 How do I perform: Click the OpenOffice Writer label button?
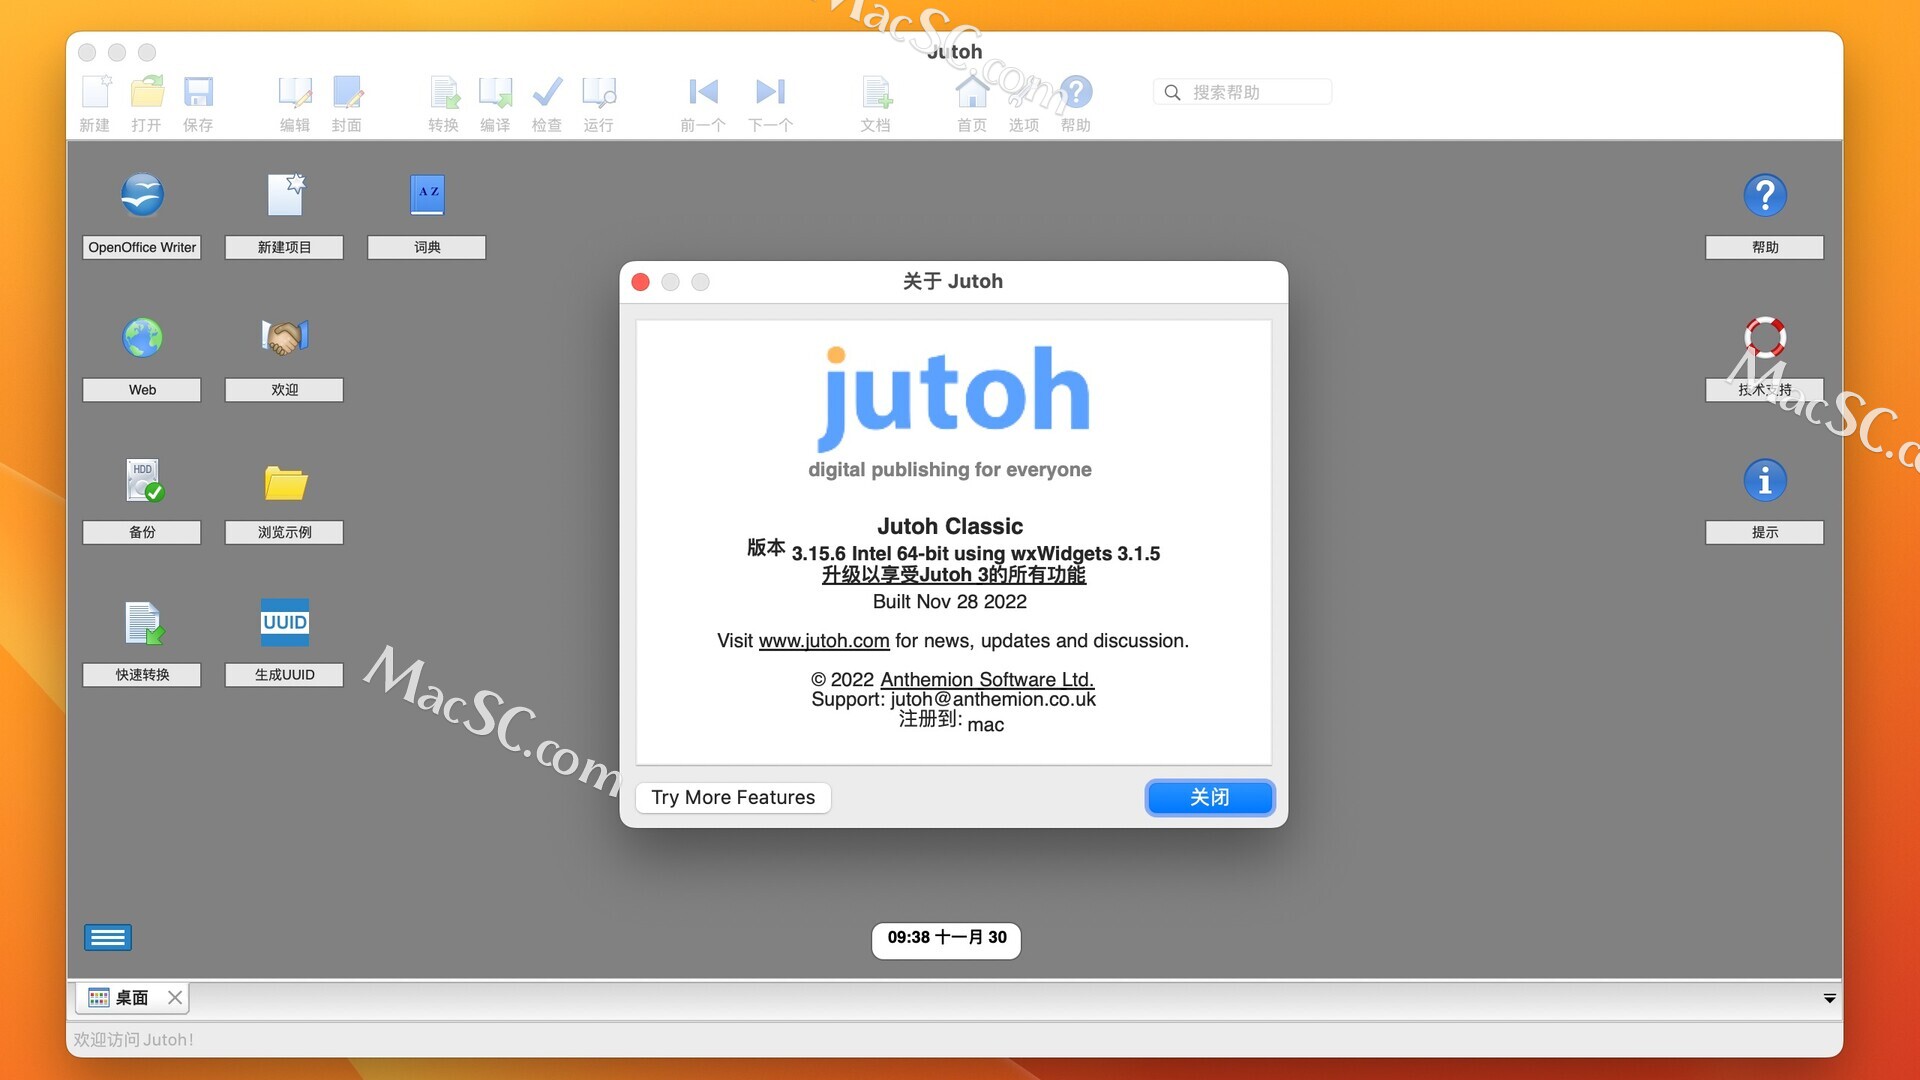pos(142,247)
